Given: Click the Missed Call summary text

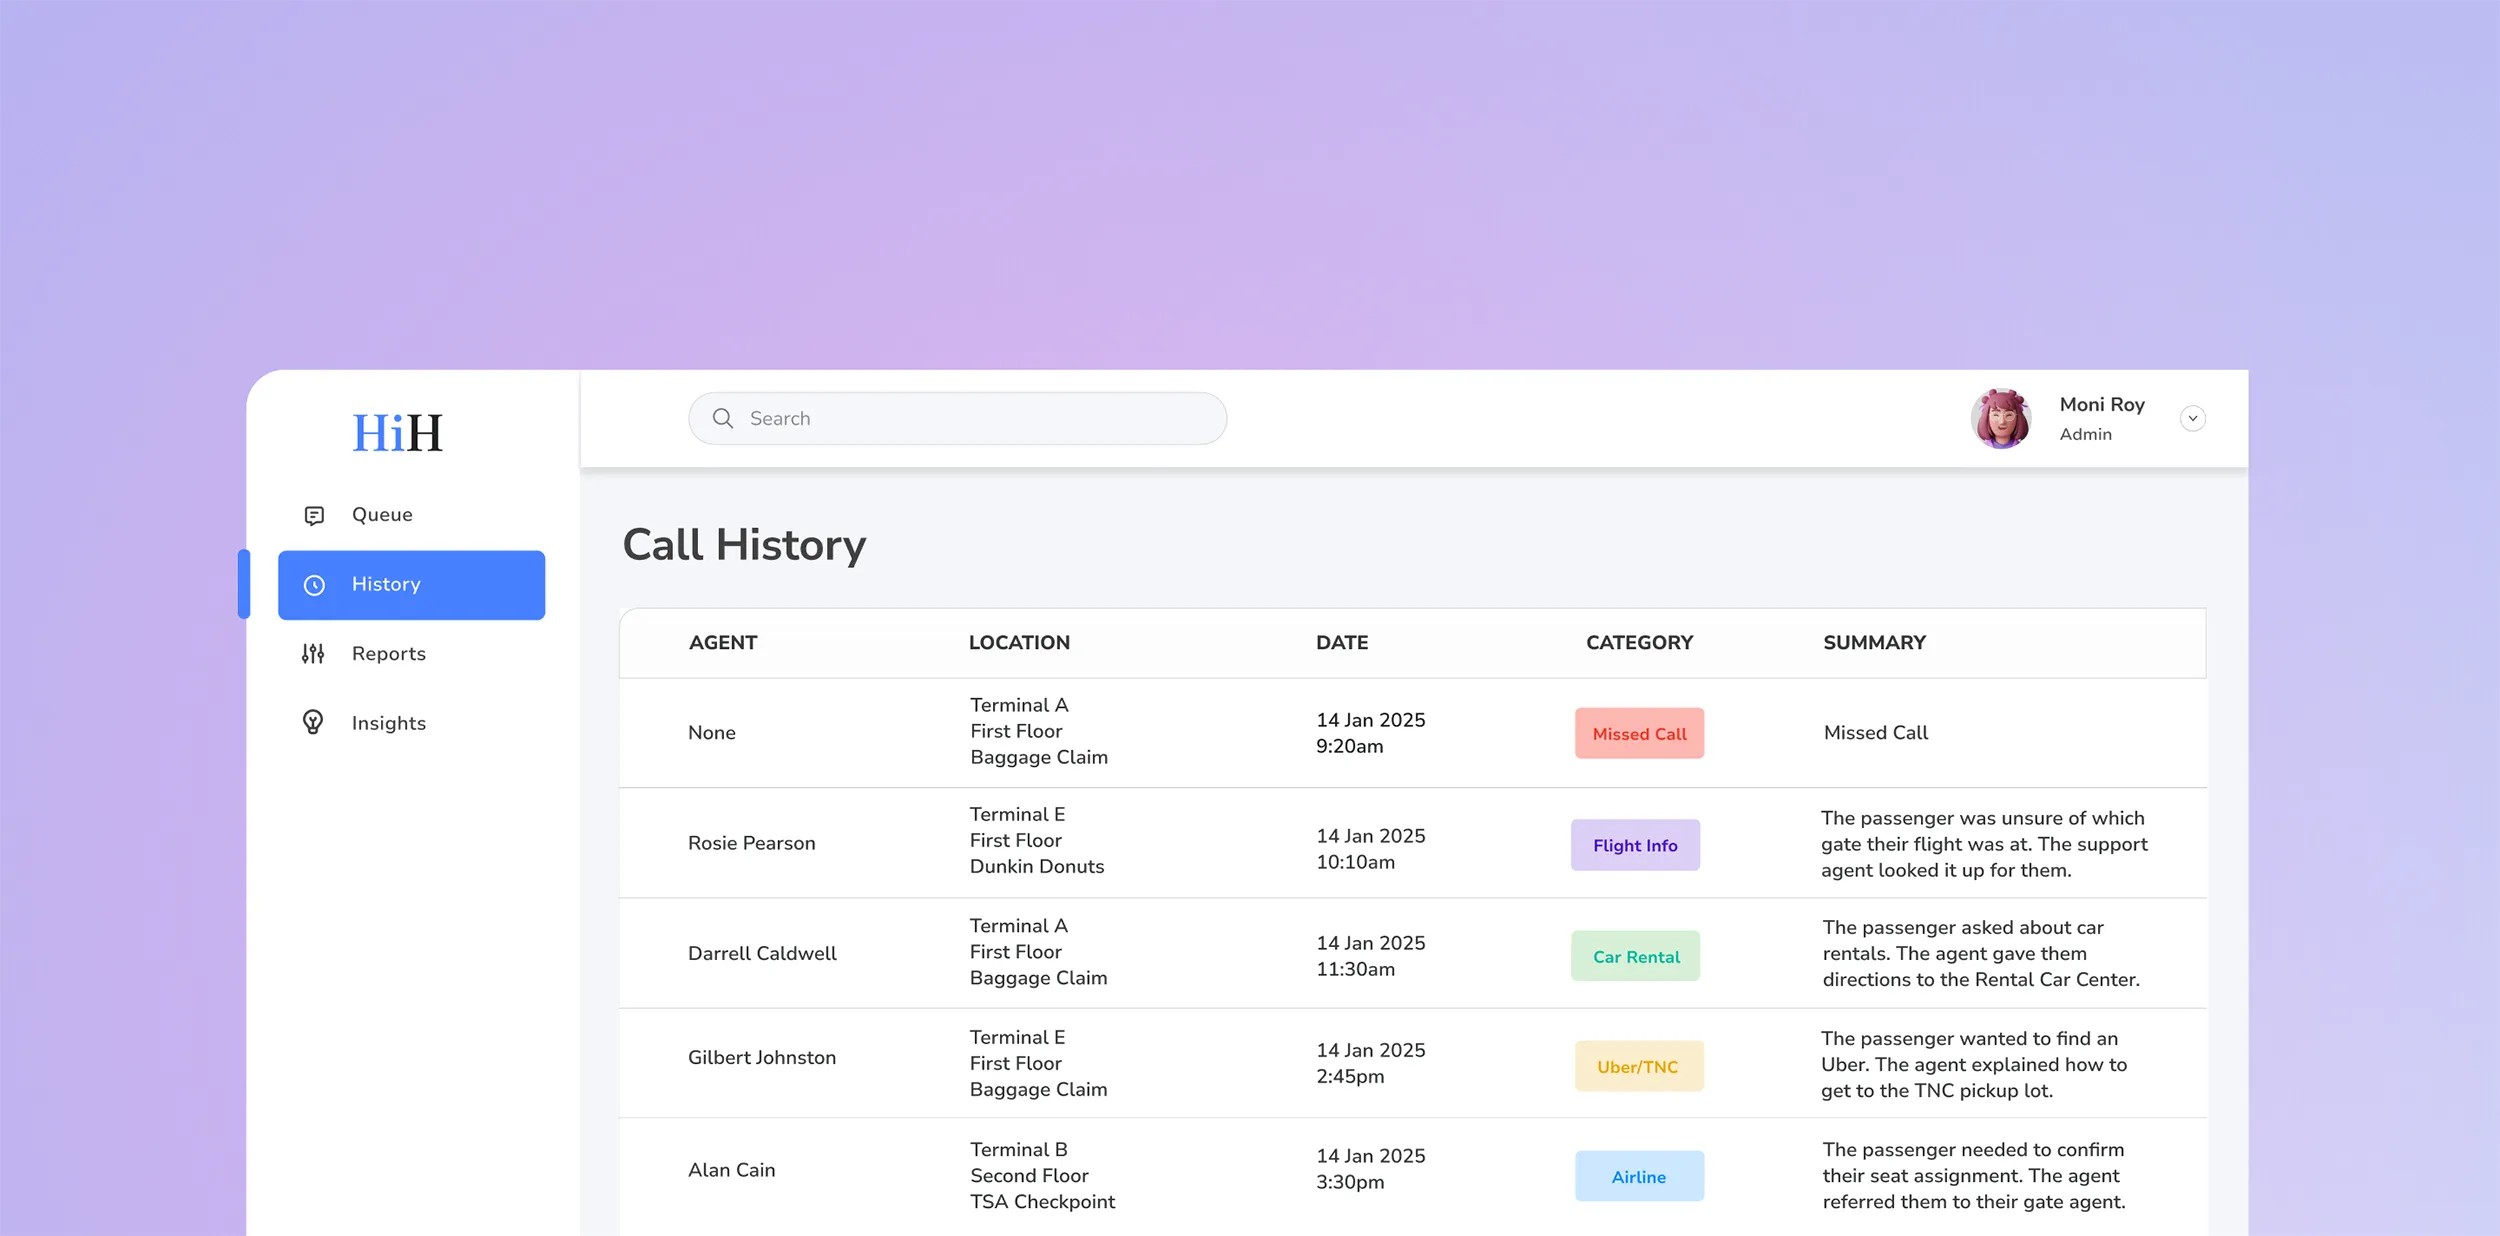Looking at the screenshot, I should pos(1875,733).
